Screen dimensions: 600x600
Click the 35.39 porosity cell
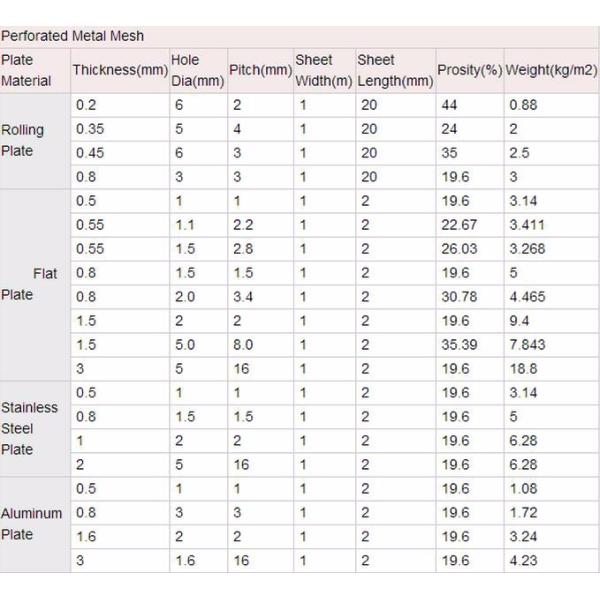(x=459, y=345)
